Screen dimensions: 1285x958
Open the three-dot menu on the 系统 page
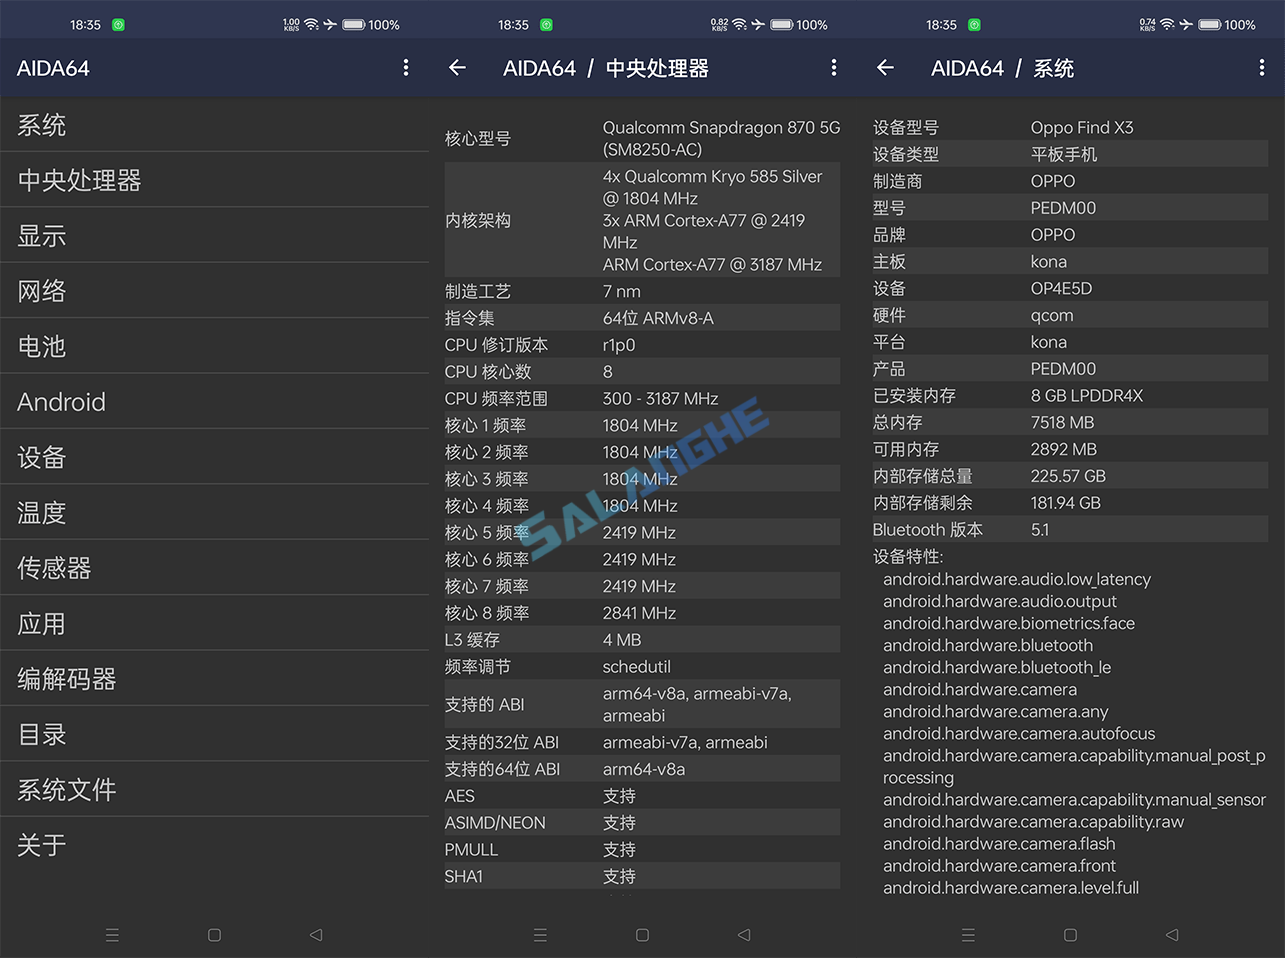tap(1261, 67)
